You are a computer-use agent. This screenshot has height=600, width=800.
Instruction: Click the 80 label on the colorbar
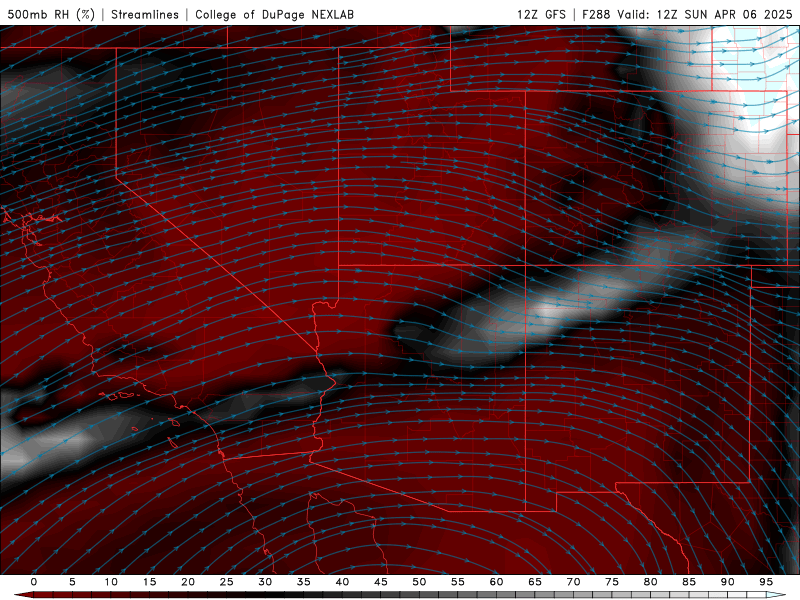point(650,582)
